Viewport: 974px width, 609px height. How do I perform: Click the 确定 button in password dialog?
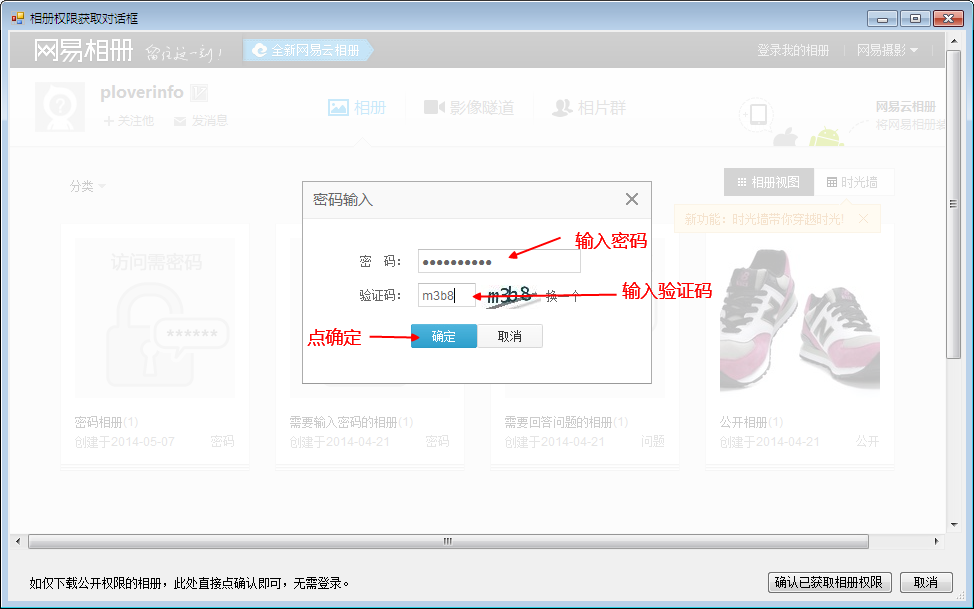tap(444, 336)
